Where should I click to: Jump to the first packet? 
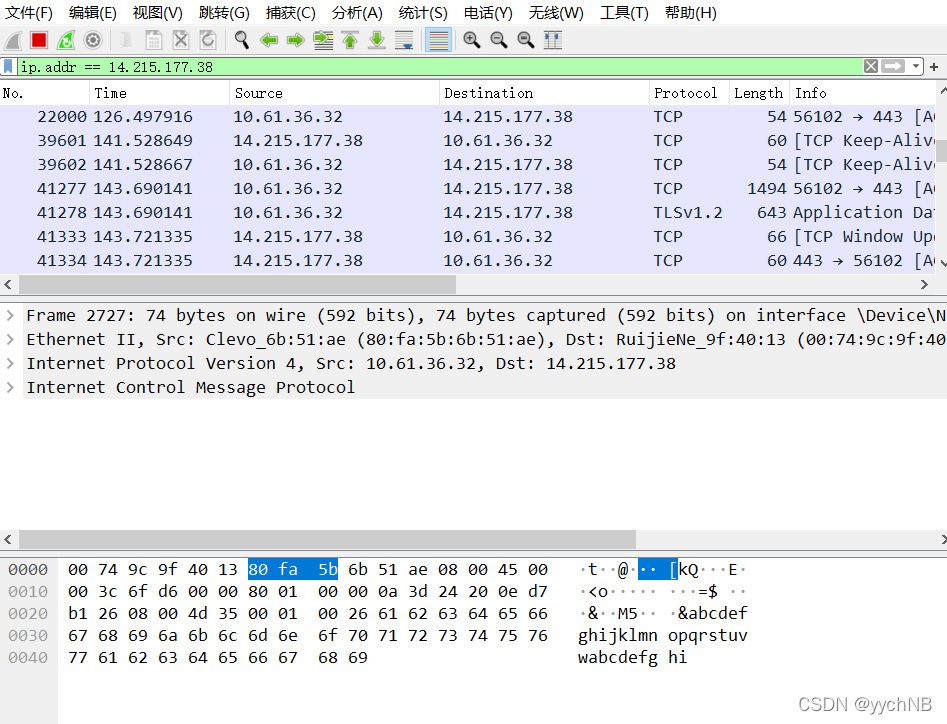[350, 40]
